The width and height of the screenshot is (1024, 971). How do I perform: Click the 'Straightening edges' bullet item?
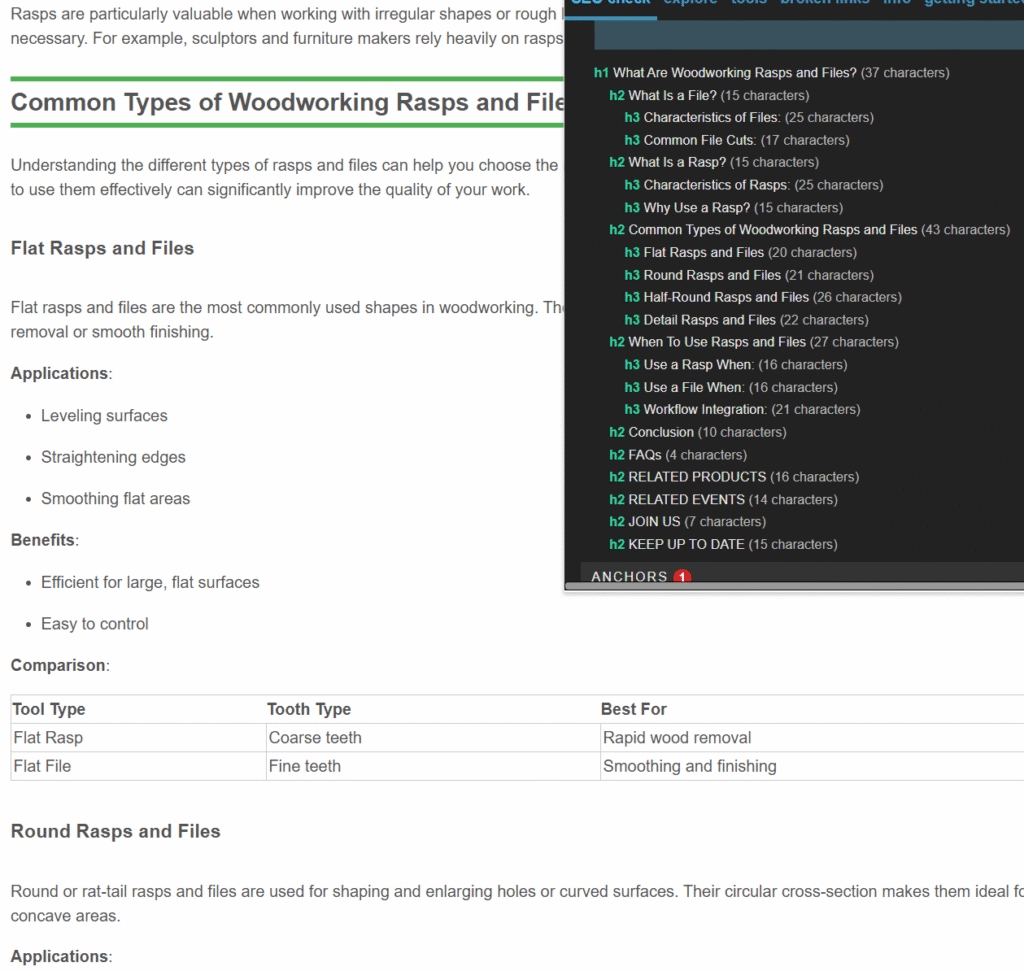click(x=113, y=457)
